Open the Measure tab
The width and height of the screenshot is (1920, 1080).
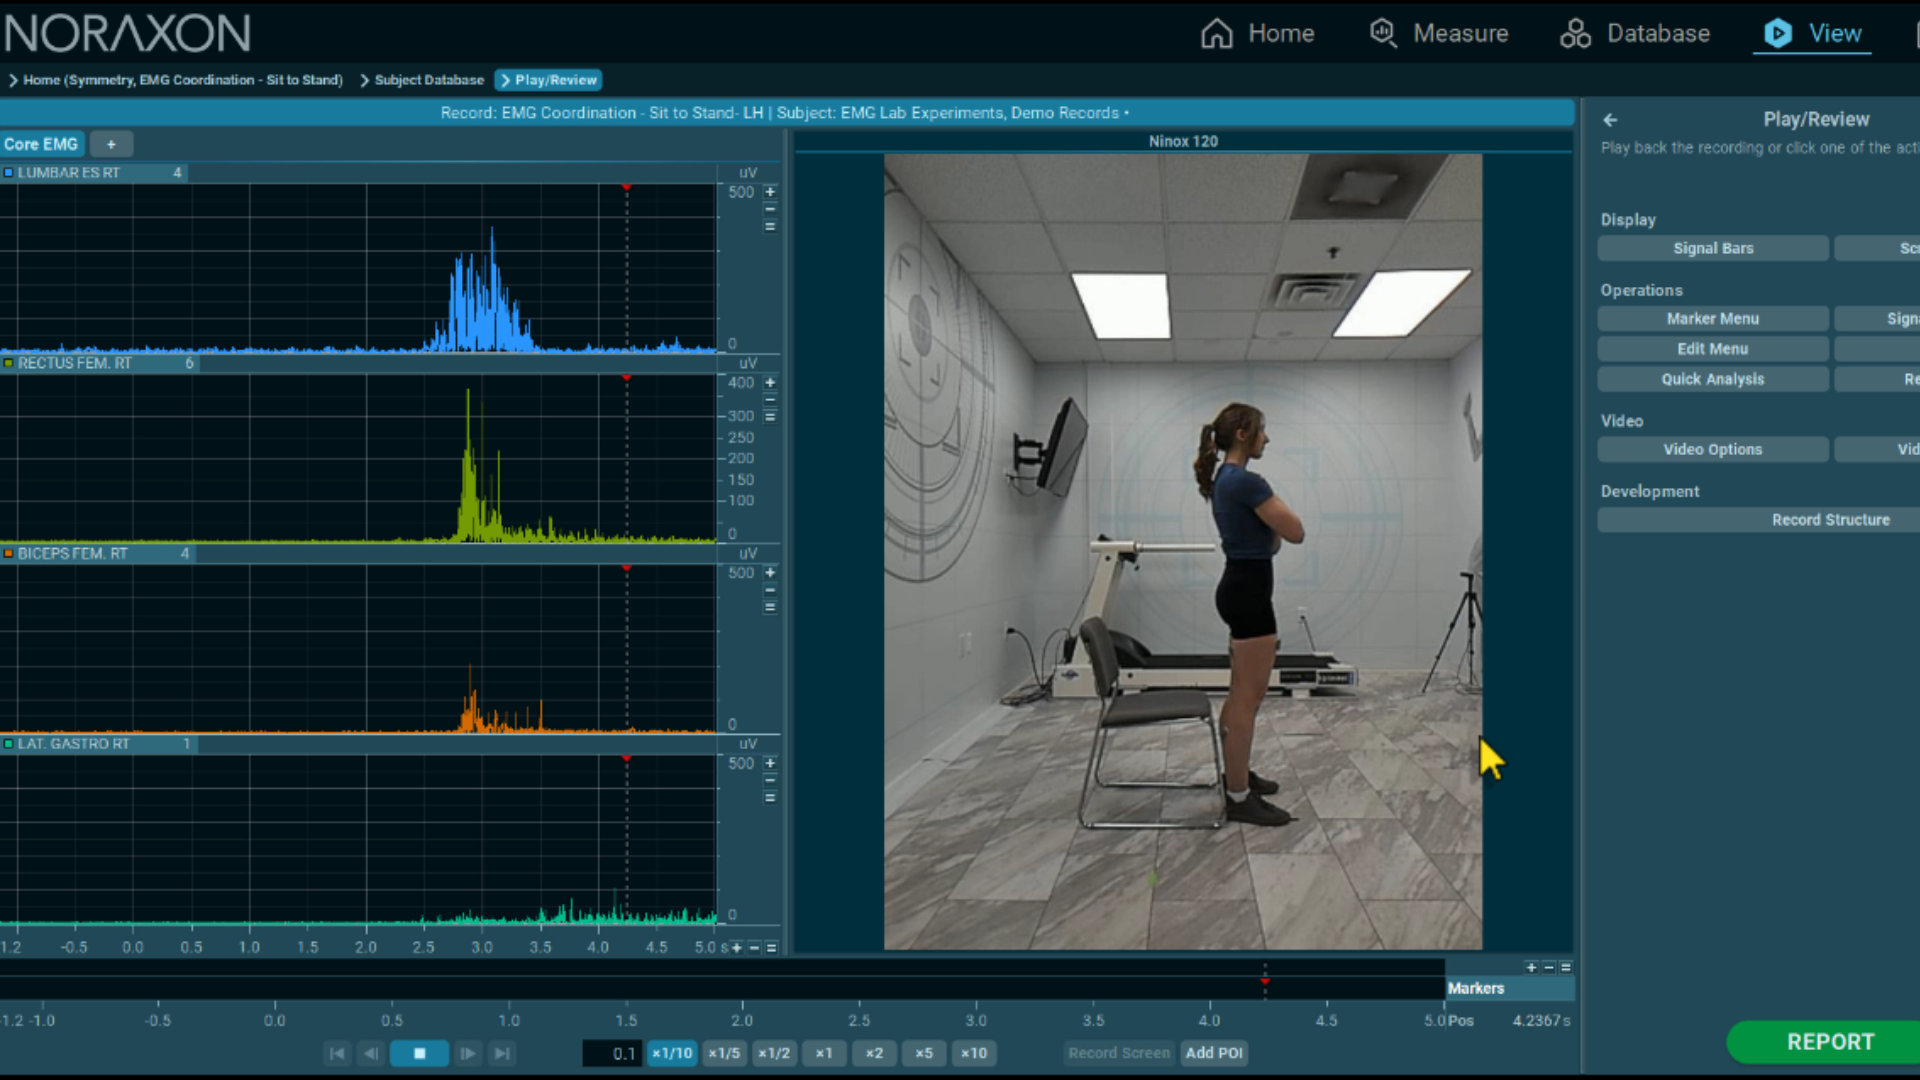[1438, 33]
